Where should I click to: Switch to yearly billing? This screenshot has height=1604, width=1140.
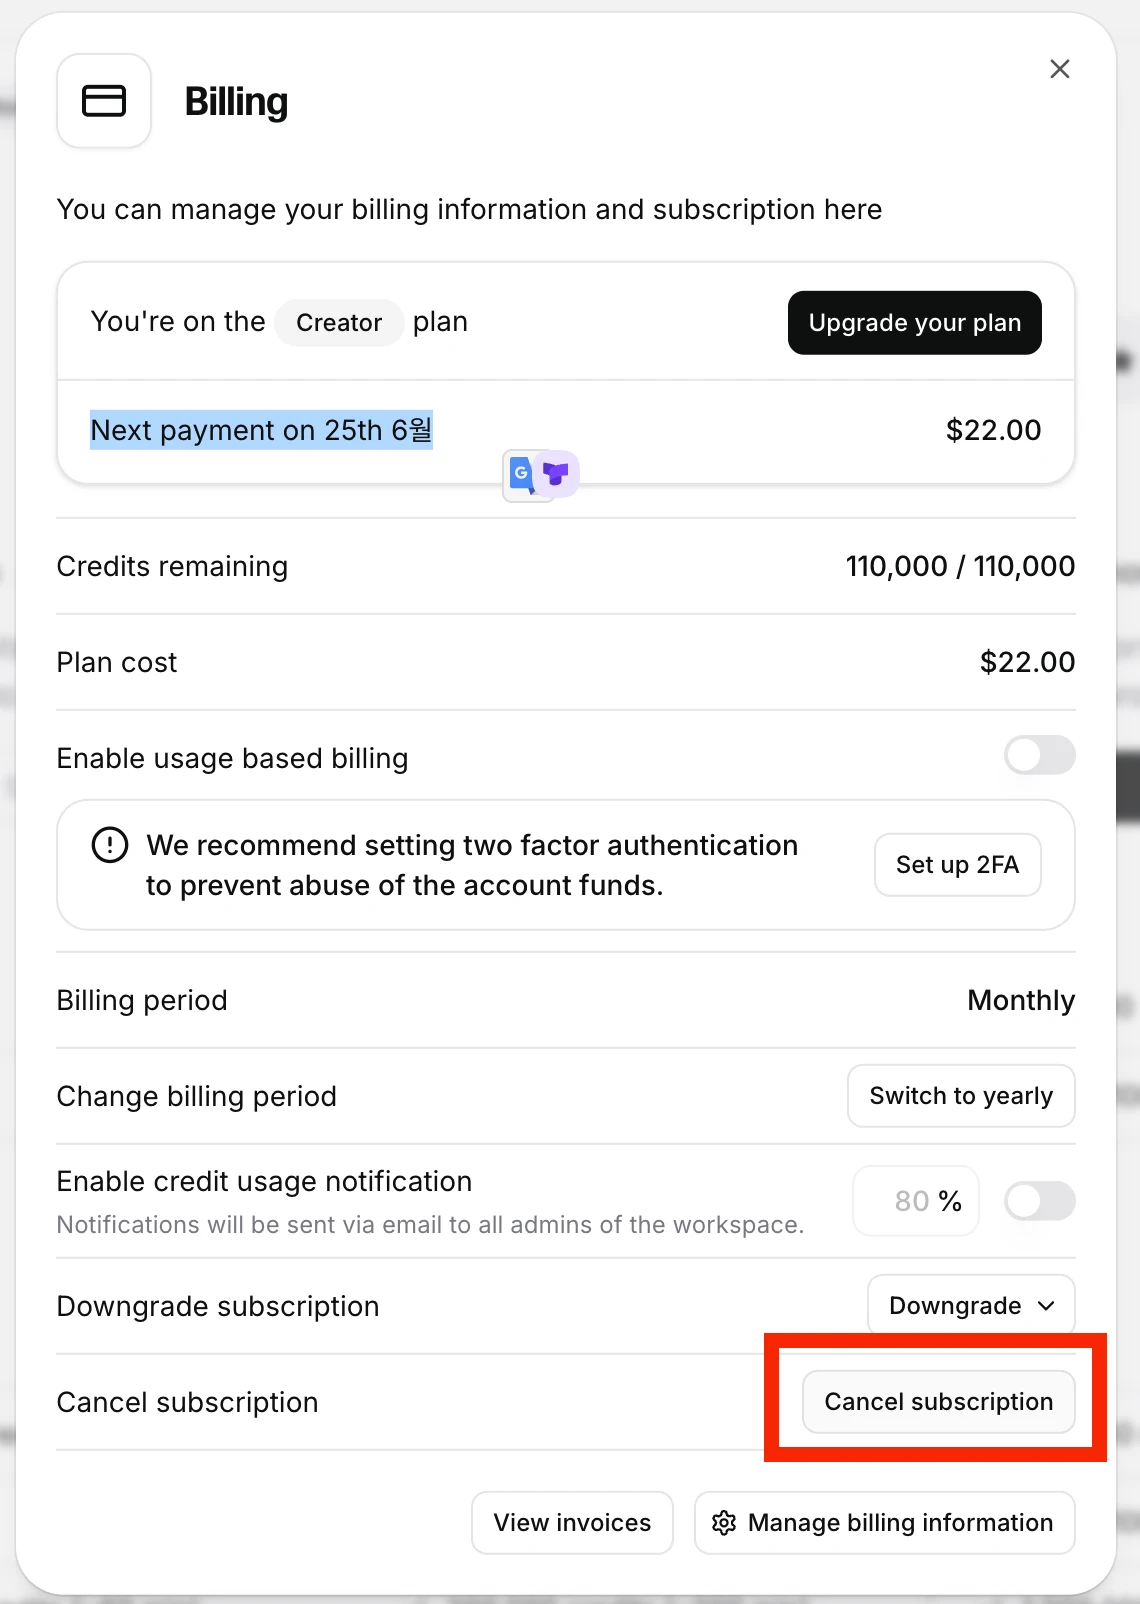[x=961, y=1096]
